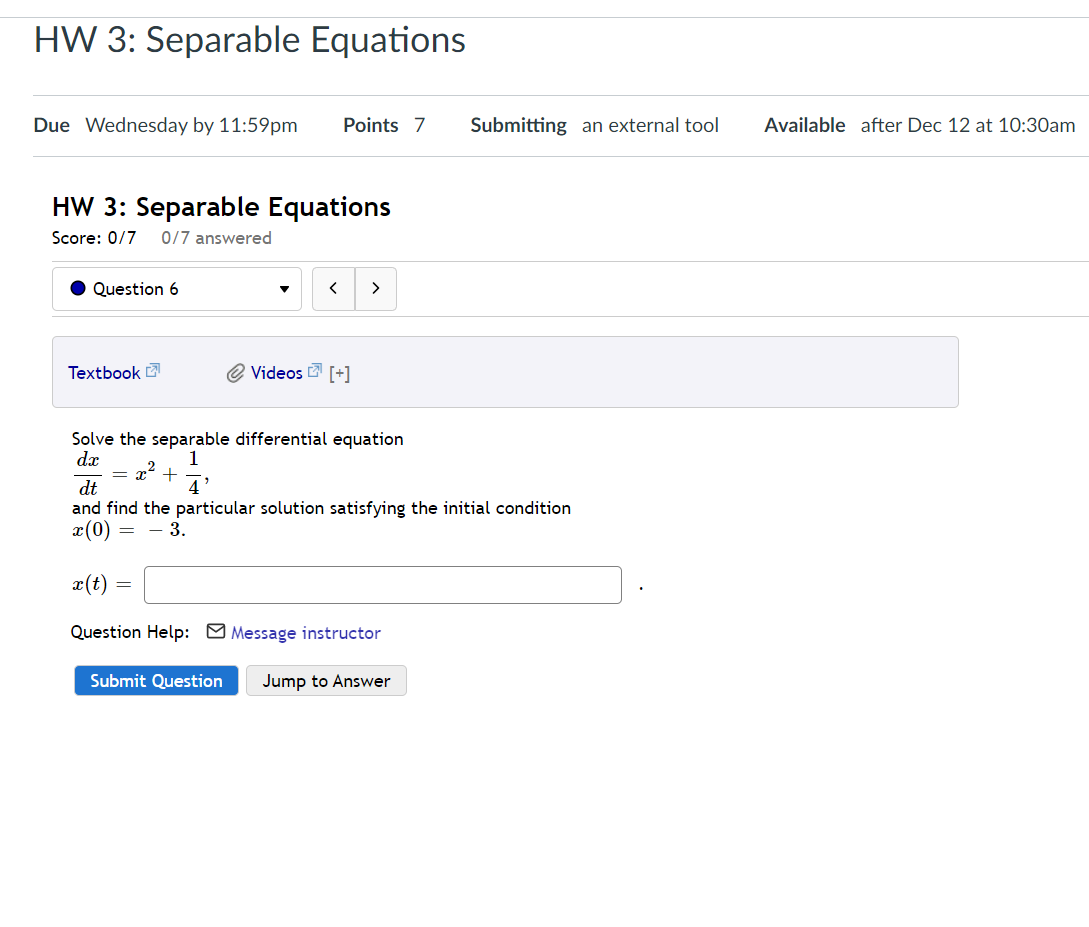This screenshot has width=1089, height=927.
Task: Open the Textbook link
Action: coord(104,373)
